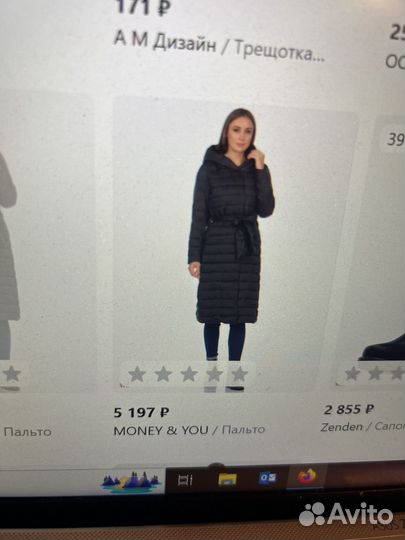This screenshot has height=540, width=405.
Task: Open Outlook from the taskbar
Action: click(267, 478)
